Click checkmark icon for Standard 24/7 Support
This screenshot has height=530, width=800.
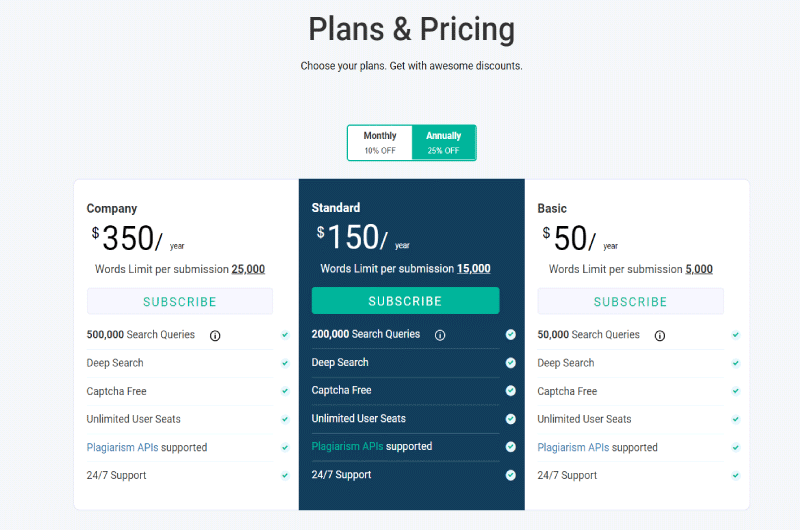click(510, 475)
